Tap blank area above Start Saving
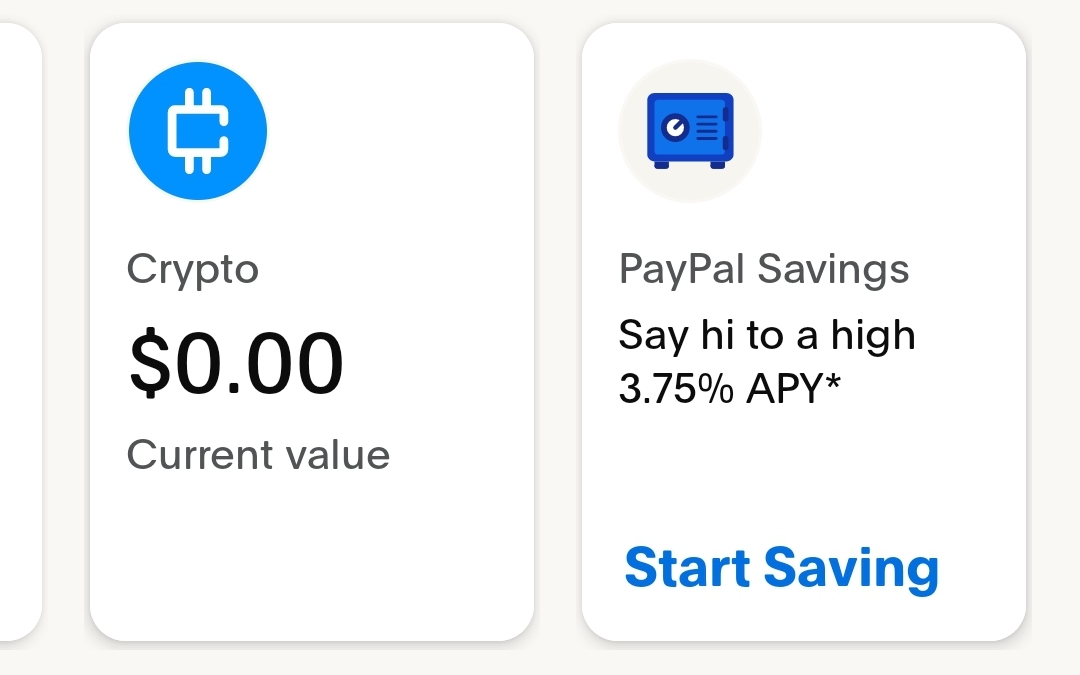1080x675 pixels. [804, 475]
